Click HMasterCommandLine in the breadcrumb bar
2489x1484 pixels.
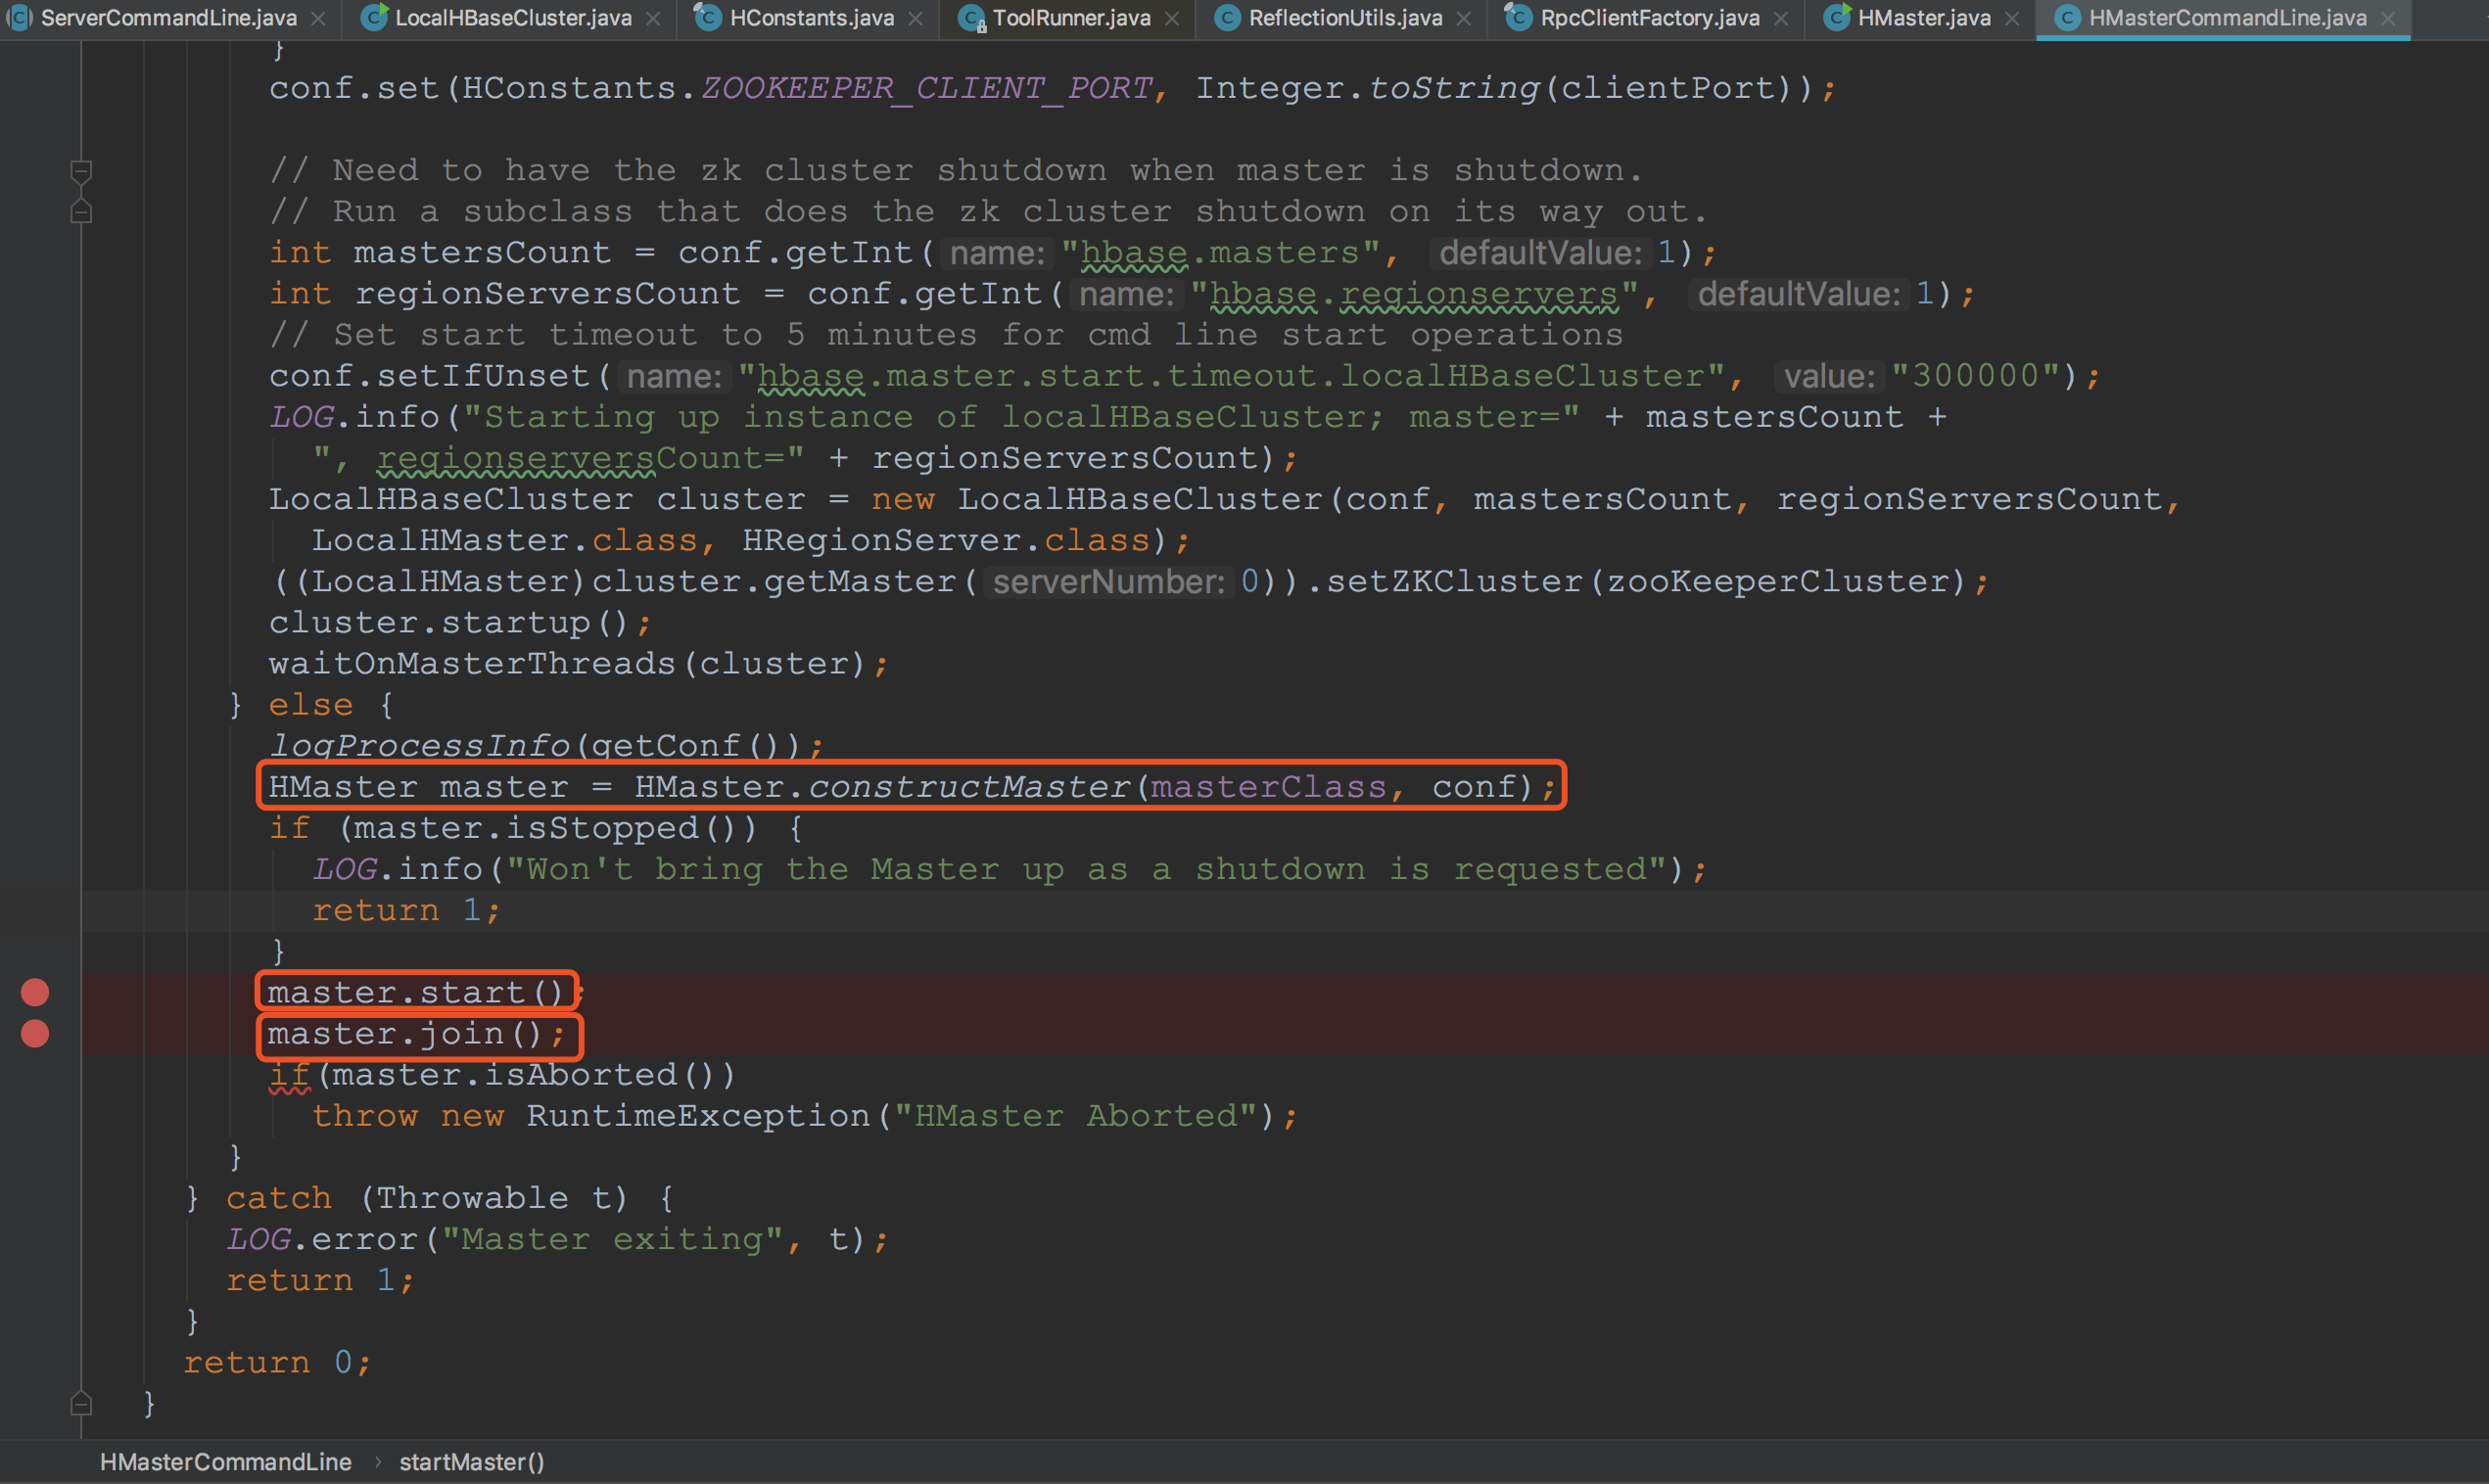tap(226, 1462)
